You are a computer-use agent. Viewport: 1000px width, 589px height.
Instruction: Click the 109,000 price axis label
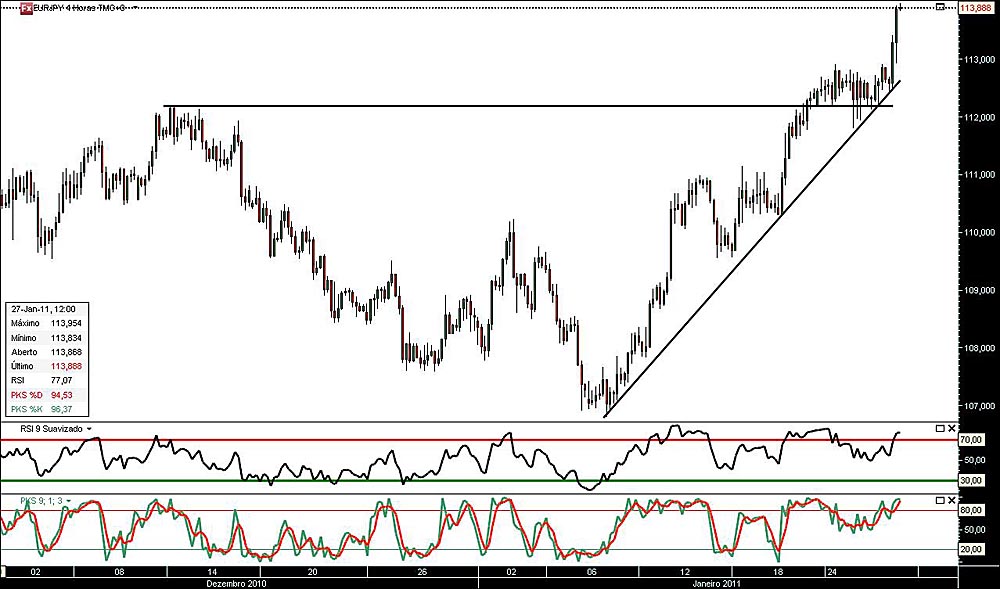980,291
